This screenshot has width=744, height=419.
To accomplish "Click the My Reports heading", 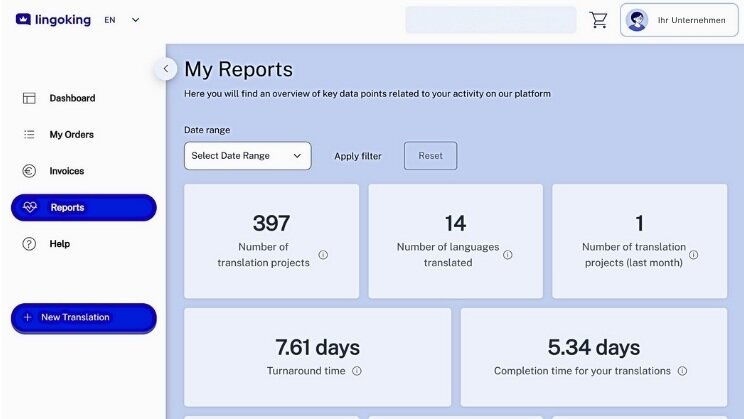I will 239,69.
